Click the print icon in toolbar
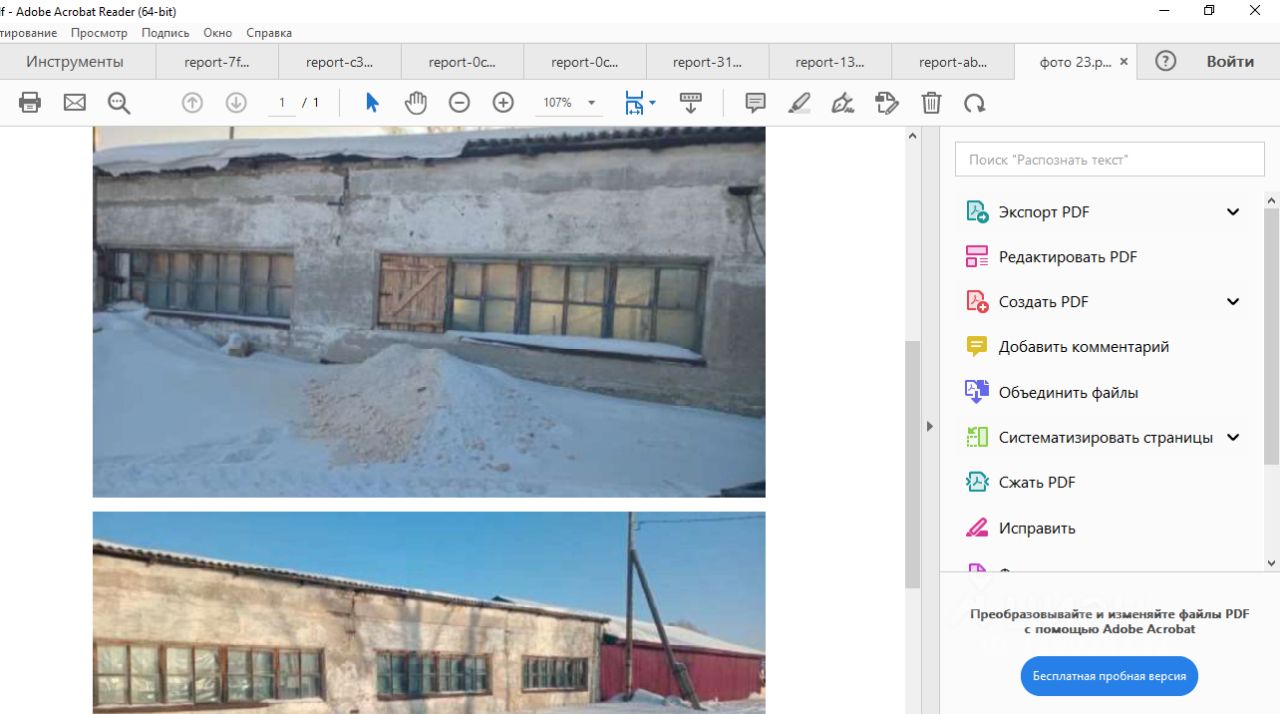Screen dimensions: 1280x714 (x=30, y=102)
